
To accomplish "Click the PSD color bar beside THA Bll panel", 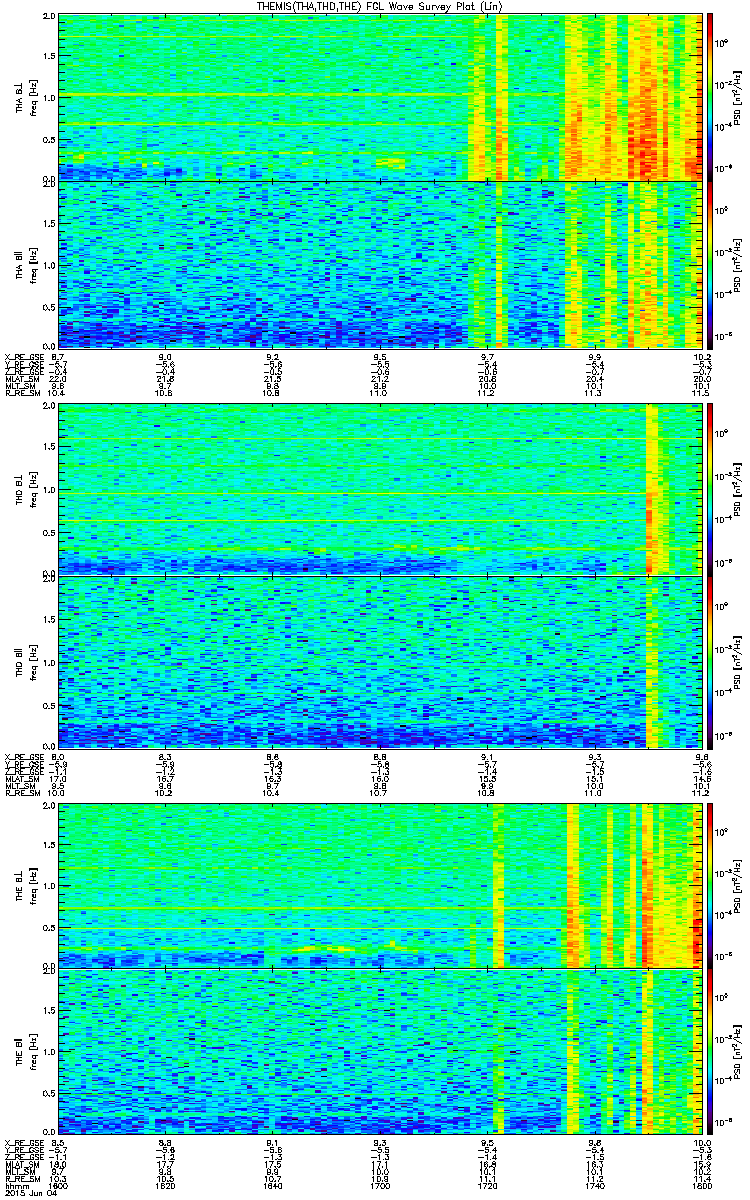I will [x=711, y=264].
